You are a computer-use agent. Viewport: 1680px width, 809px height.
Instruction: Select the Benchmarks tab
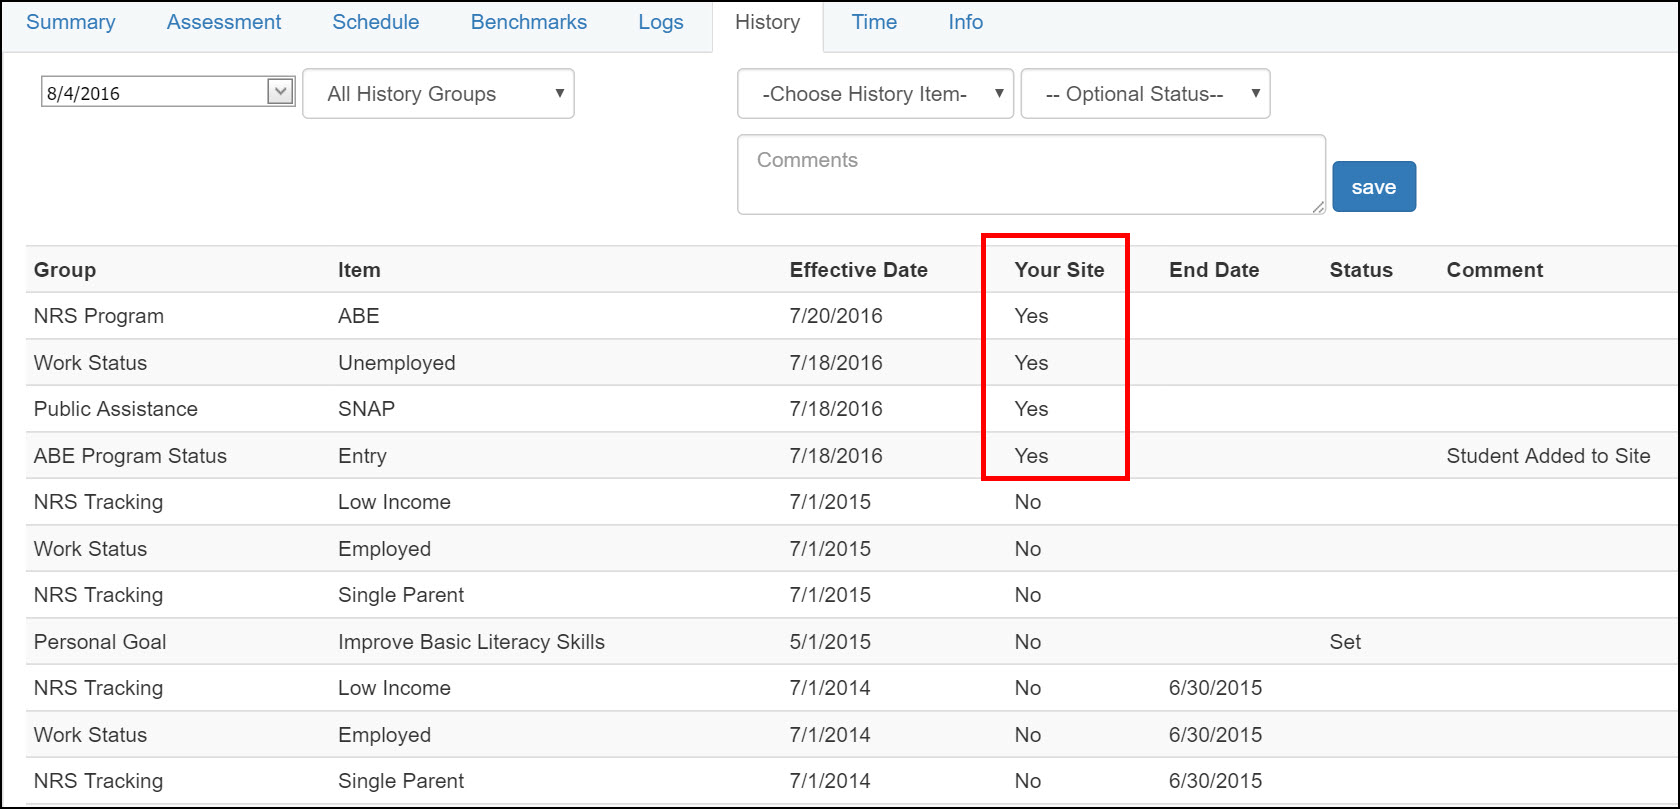click(529, 22)
